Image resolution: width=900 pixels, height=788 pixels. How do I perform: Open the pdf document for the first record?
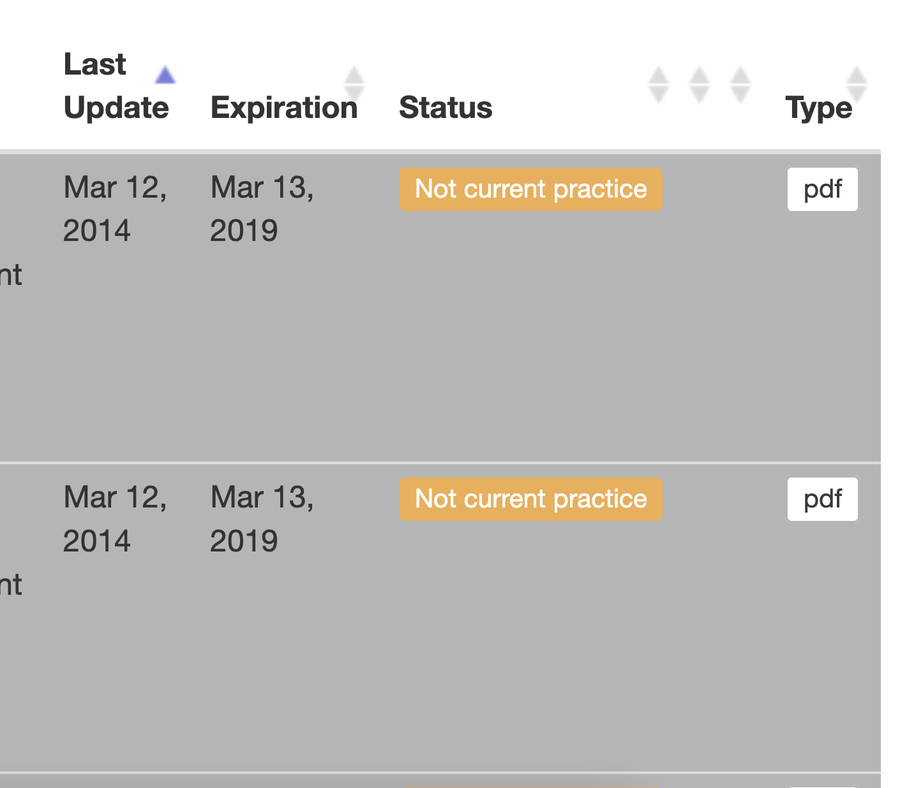(x=822, y=189)
